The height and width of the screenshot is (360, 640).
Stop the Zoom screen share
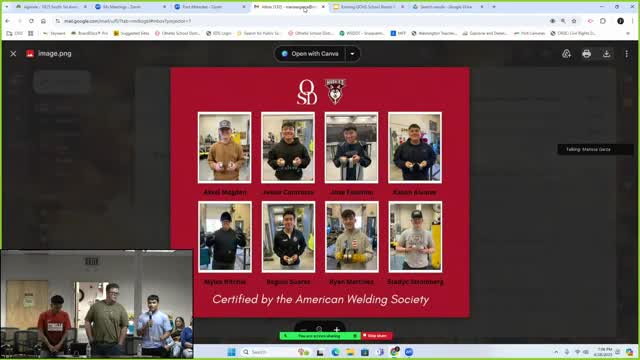pos(377,336)
